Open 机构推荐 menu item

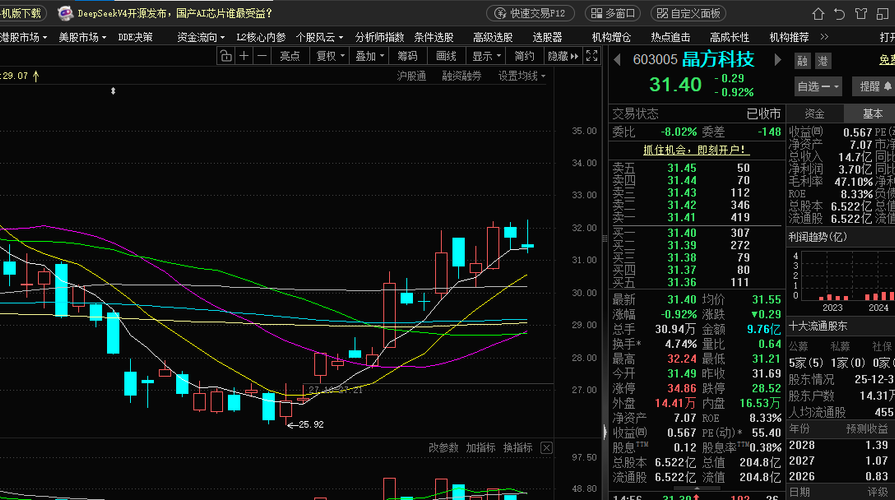[789, 37]
